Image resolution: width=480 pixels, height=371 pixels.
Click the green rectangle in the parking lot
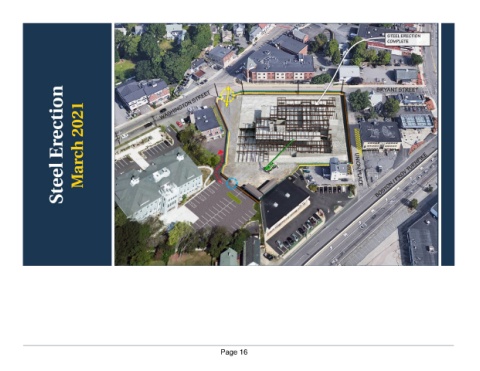pyautogui.click(x=234, y=198)
